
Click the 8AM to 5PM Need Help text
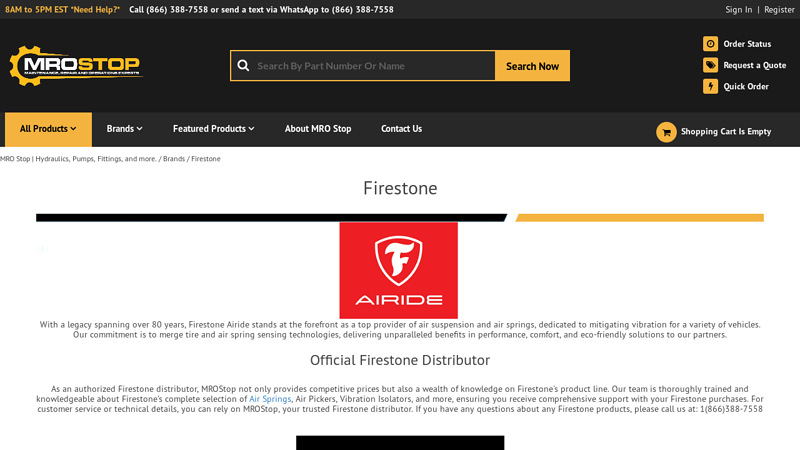62,10
